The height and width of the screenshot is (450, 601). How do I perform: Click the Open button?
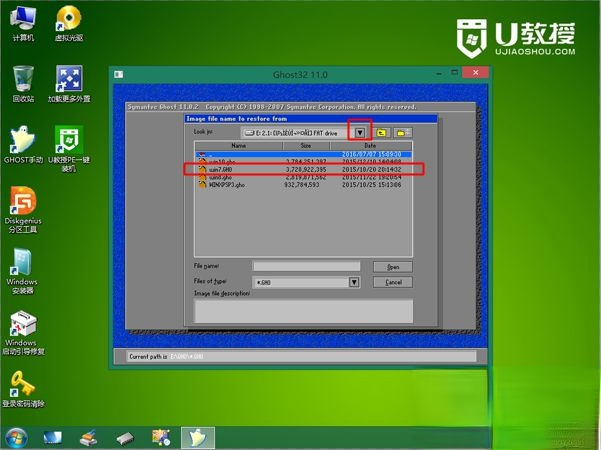click(x=393, y=267)
